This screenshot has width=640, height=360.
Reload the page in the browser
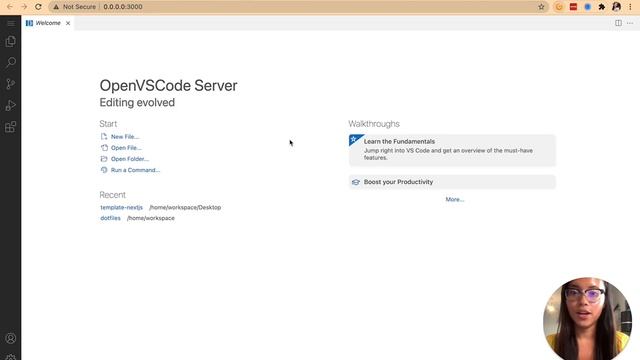click(x=38, y=7)
